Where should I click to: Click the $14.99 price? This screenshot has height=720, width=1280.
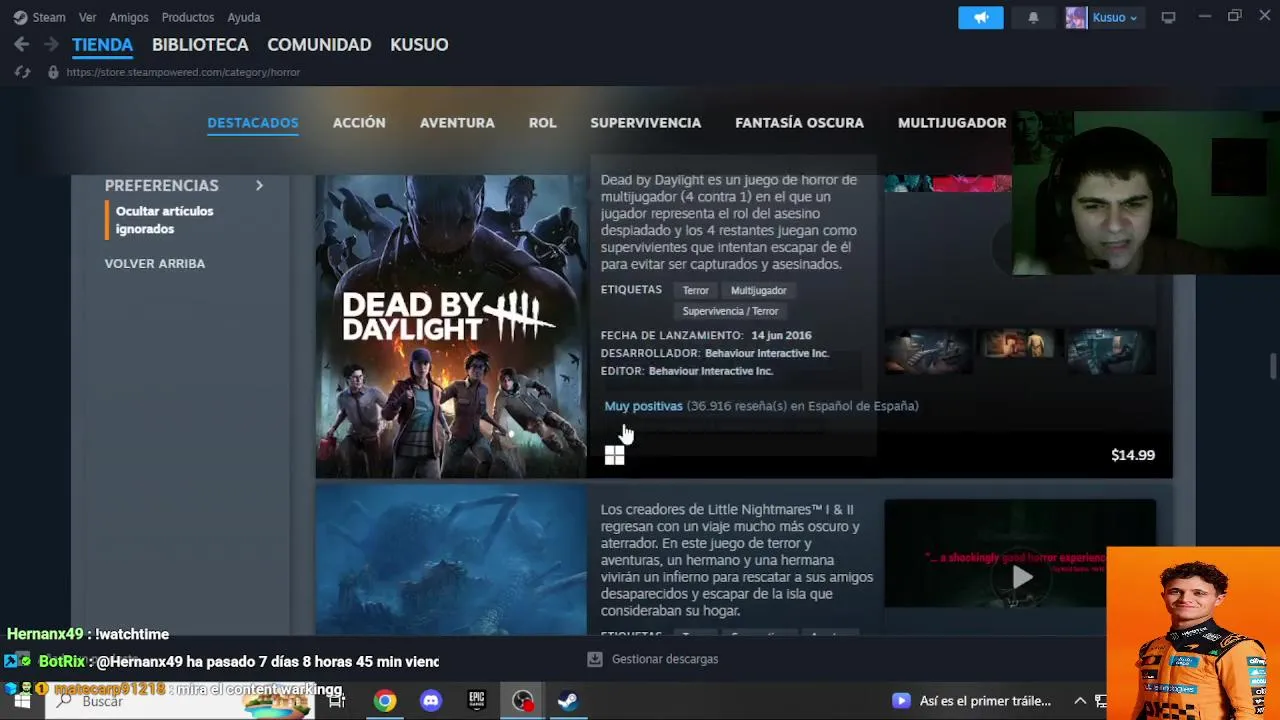1133,455
